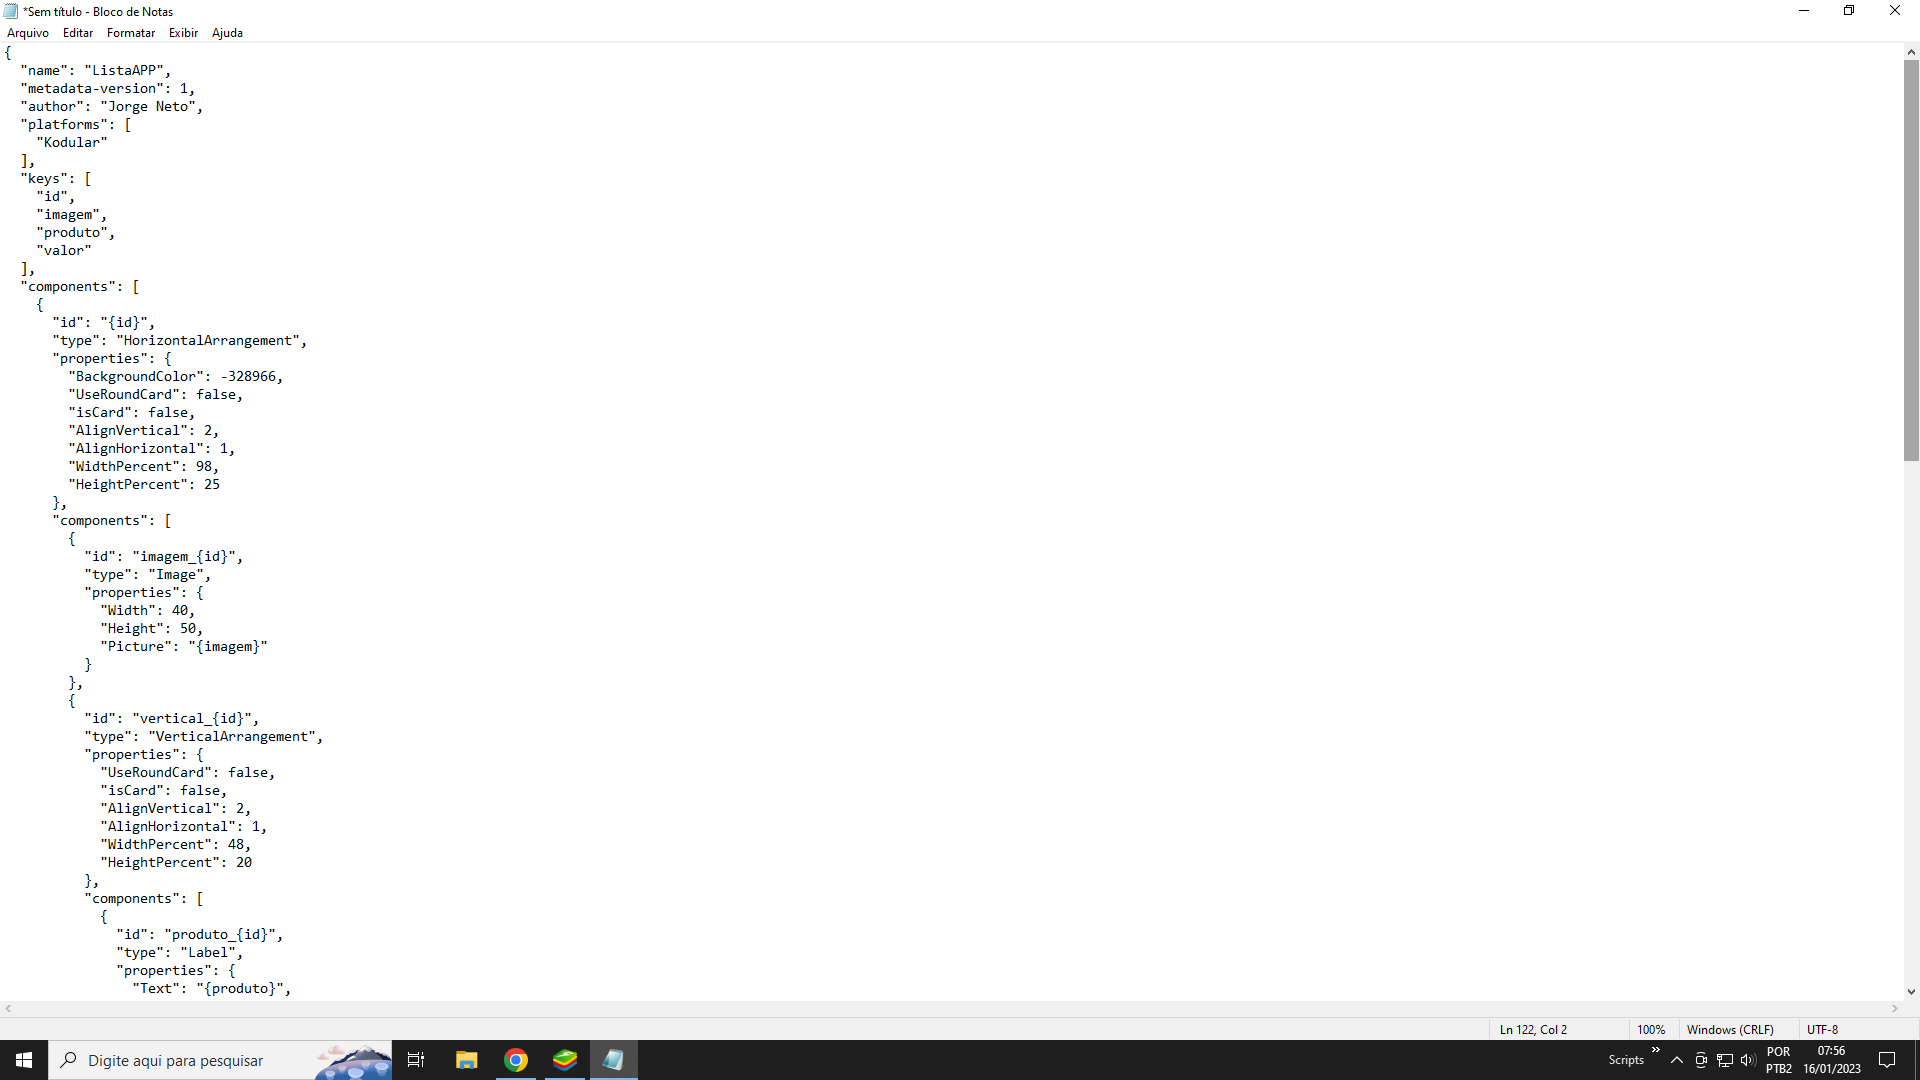Image resolution: width=1920 pixels, height=1080 pixels.
Task: Click the weather illustration in the search box
Action: [x=353, y=1062]
